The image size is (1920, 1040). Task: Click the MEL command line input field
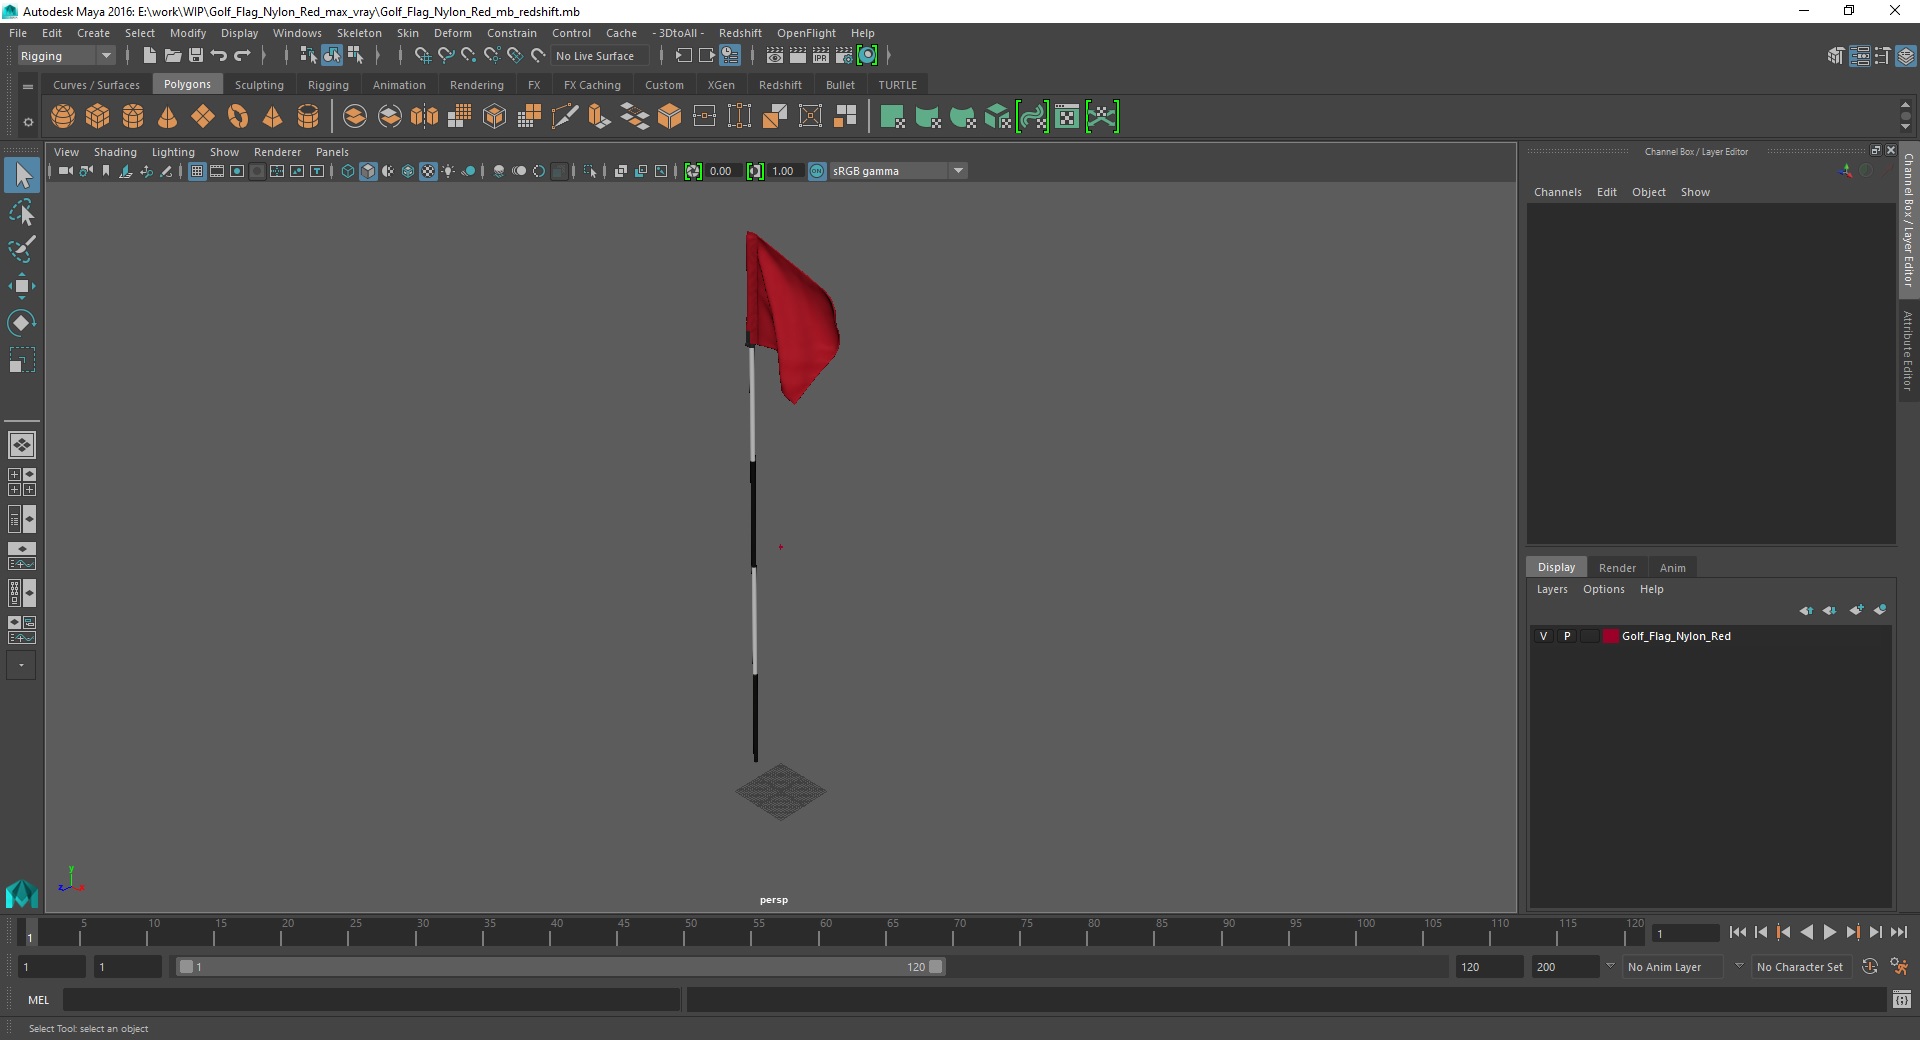pos(372,1000)
